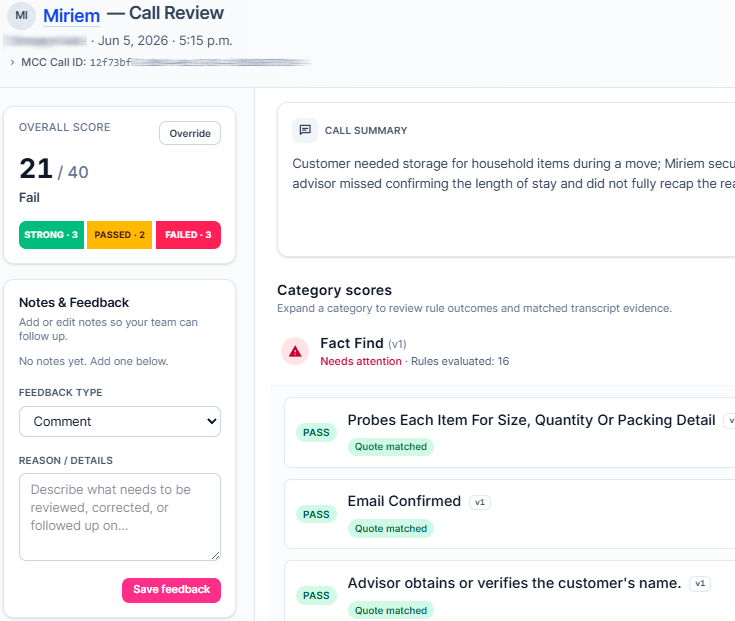The image size is (735, 621).
Task: Click Quote matched under Probes Each Item
Action: pos(391,447)
